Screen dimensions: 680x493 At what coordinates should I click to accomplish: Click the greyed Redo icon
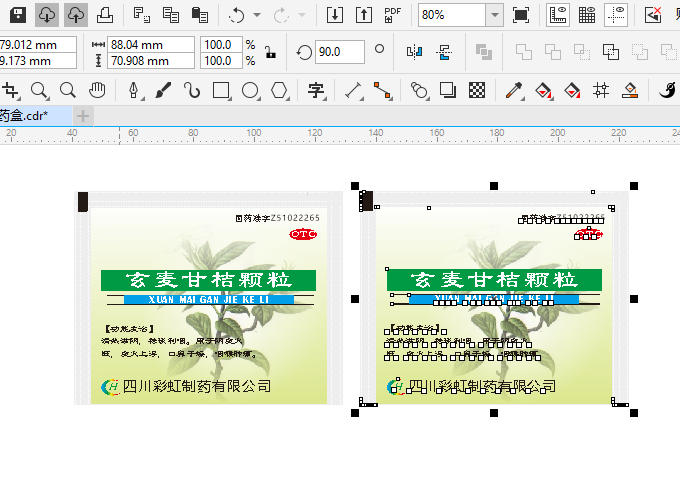(281, 16)
